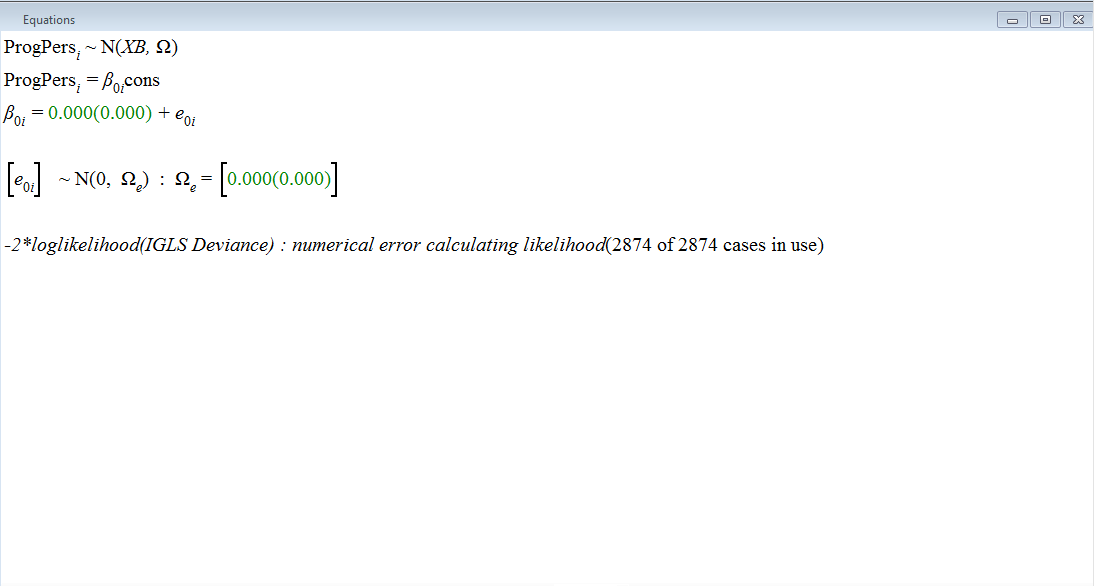Click green 0.000(0.000) estimate for β0i

(100, 114)
